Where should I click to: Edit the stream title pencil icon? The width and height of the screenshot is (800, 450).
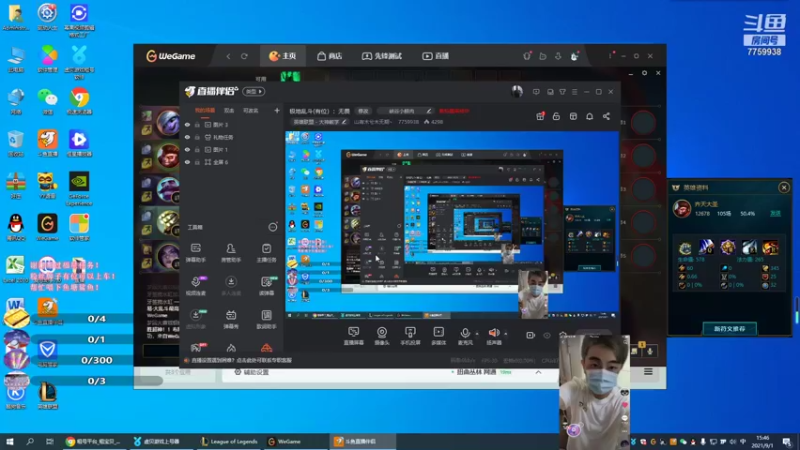click(429, 111)
